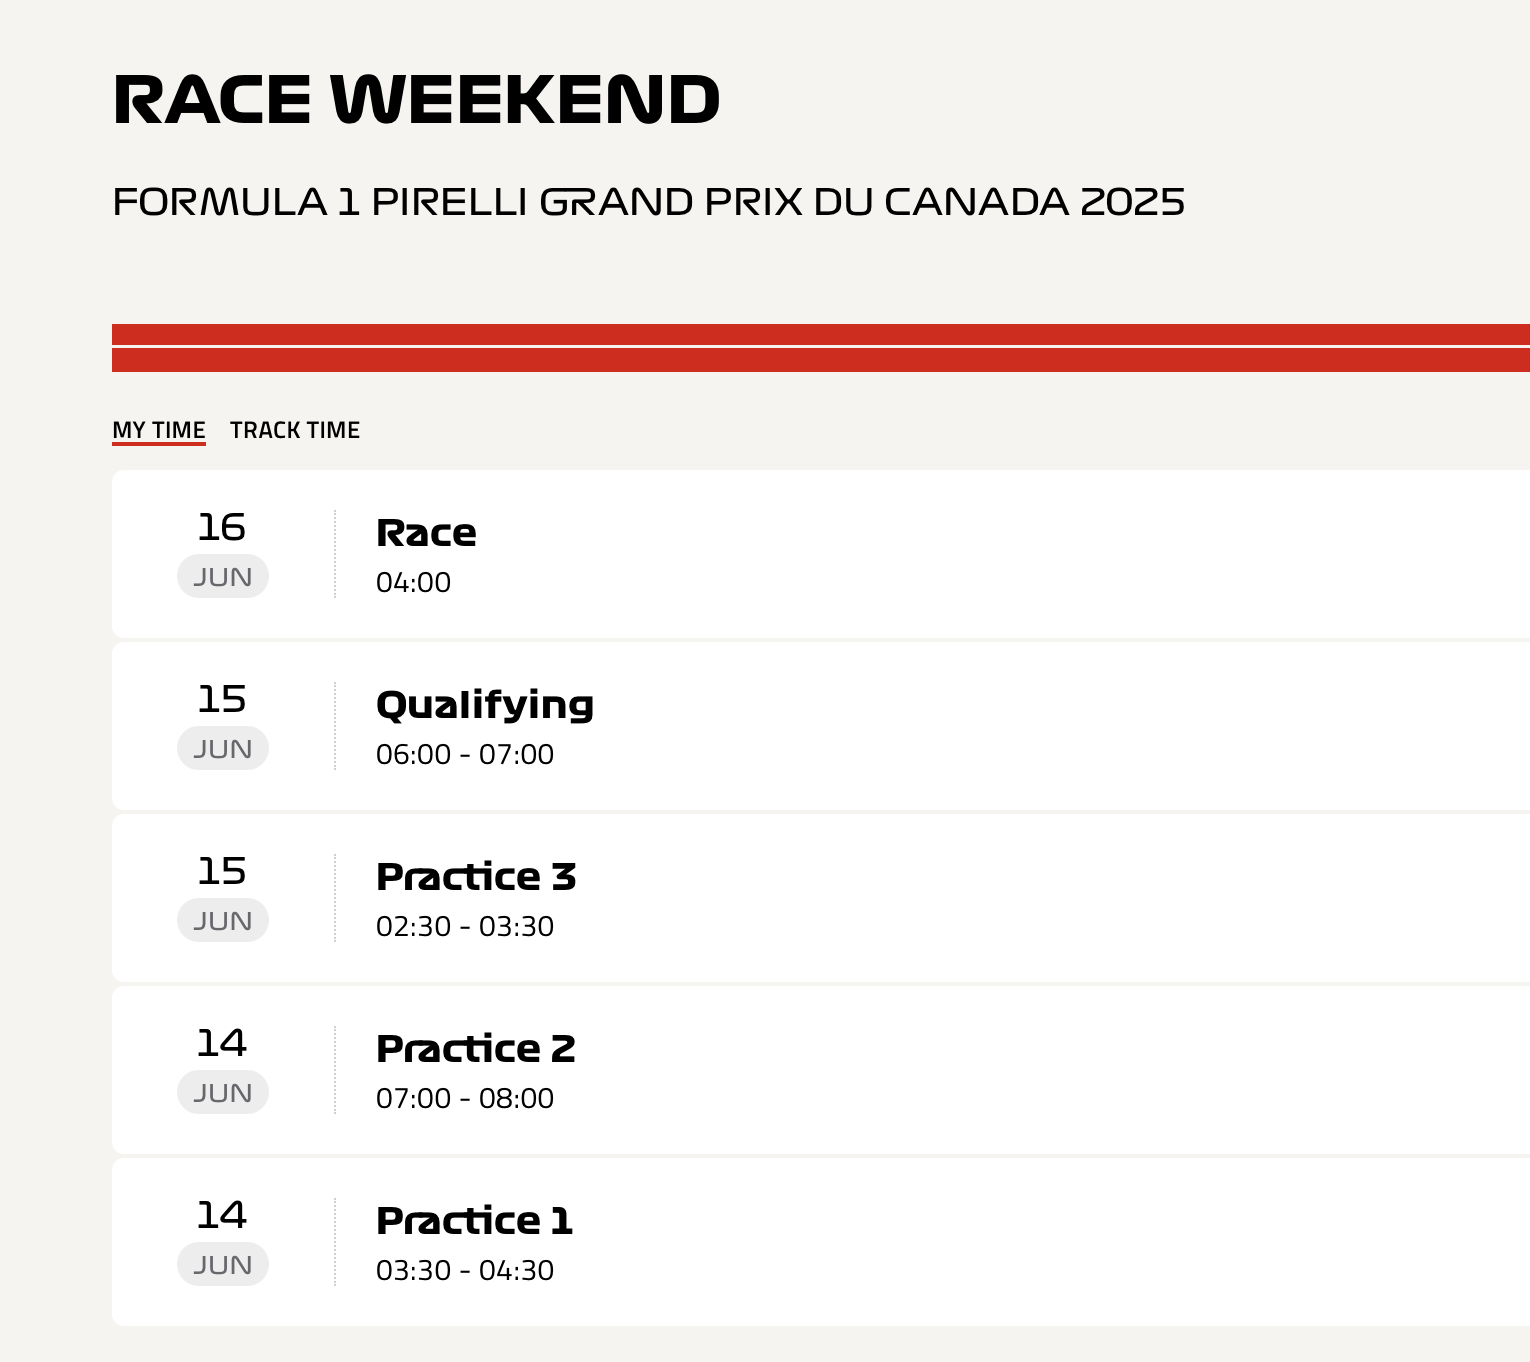Click the JUN badge beside Practice 2
The image size is (1530, 1362).
coord(222,1093)
